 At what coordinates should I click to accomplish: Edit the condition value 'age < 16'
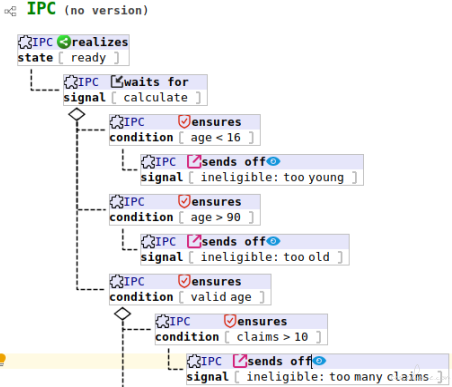click(215, 137)
